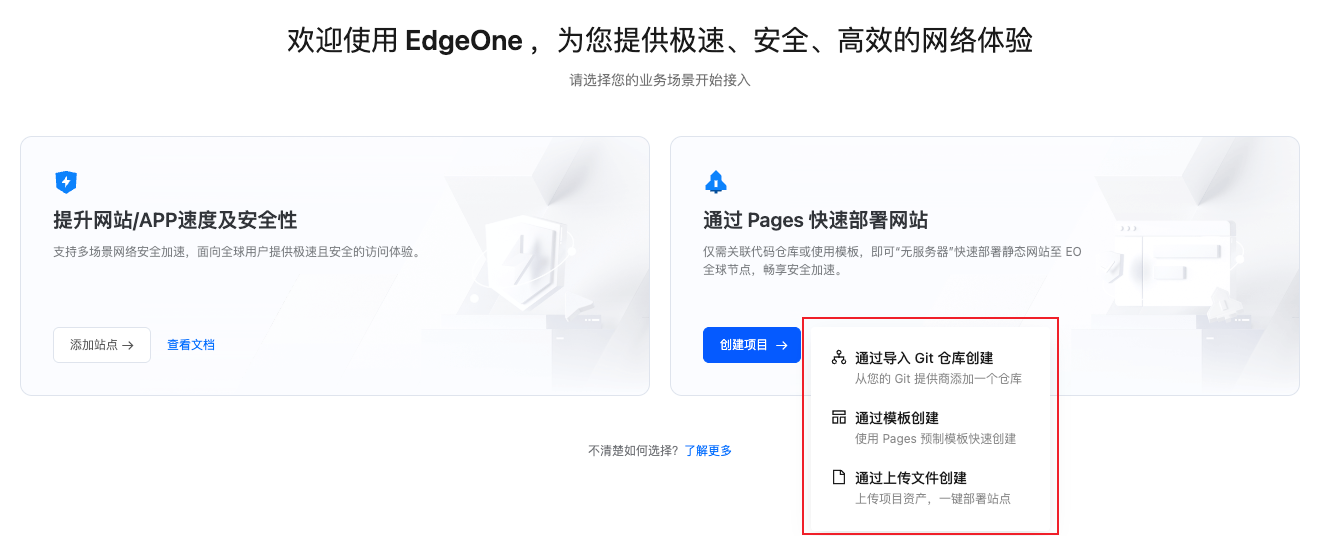Open the 查看文档 link
1327x536 pixels.
(191, 345)
